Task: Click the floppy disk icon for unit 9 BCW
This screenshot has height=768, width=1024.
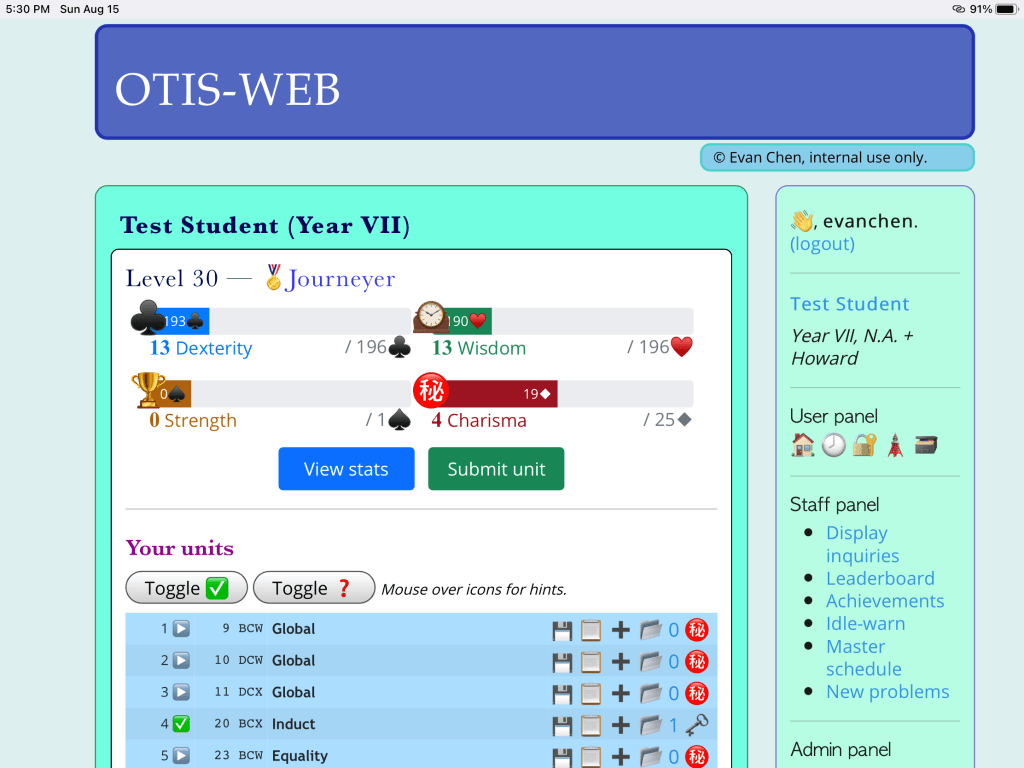Action: pos(562,630)
